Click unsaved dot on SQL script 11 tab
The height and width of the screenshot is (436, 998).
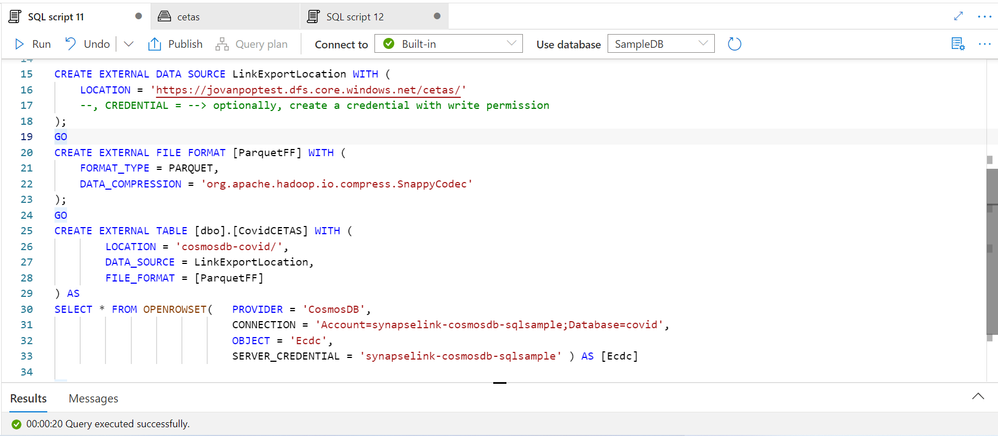(x=139, y=17)
